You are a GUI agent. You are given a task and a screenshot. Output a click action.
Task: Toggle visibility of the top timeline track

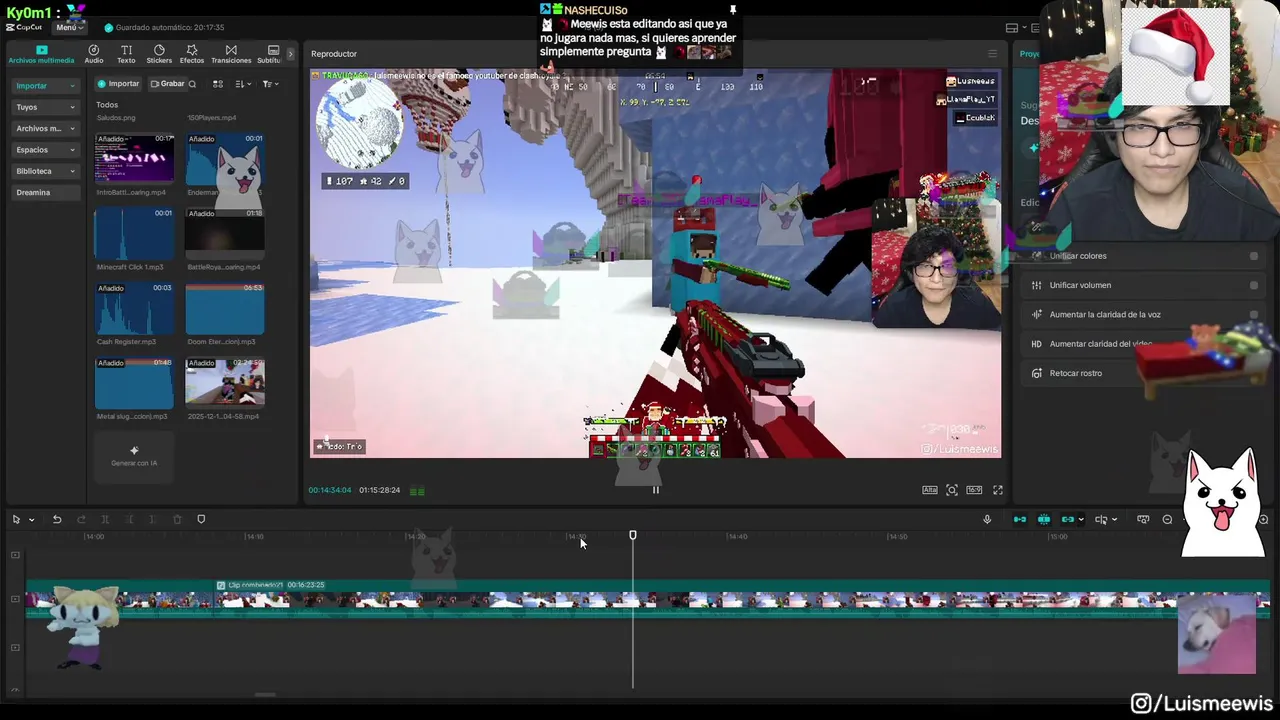[15, 555]
